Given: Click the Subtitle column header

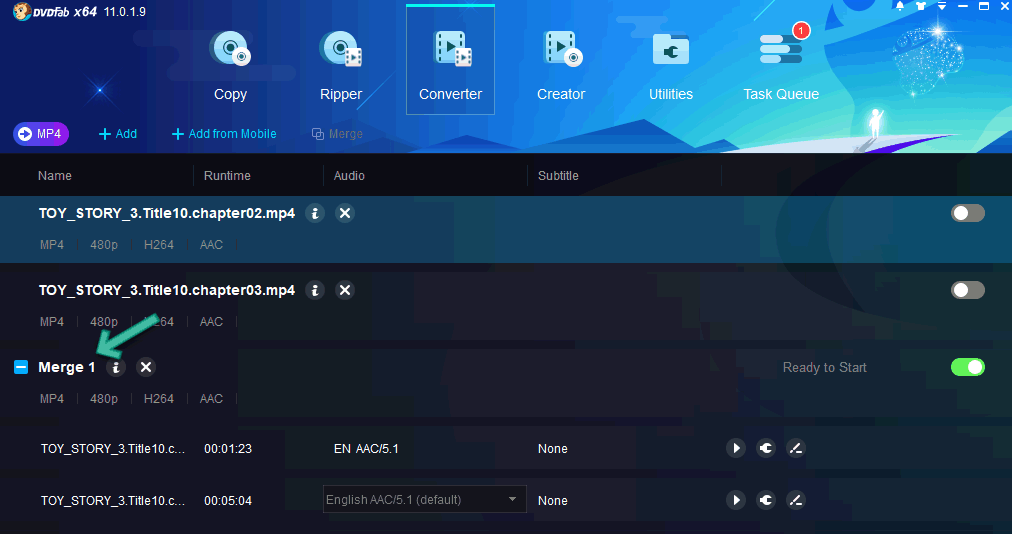Looking at the screenshot, I should pyautogui.click(x=558, y=176).
